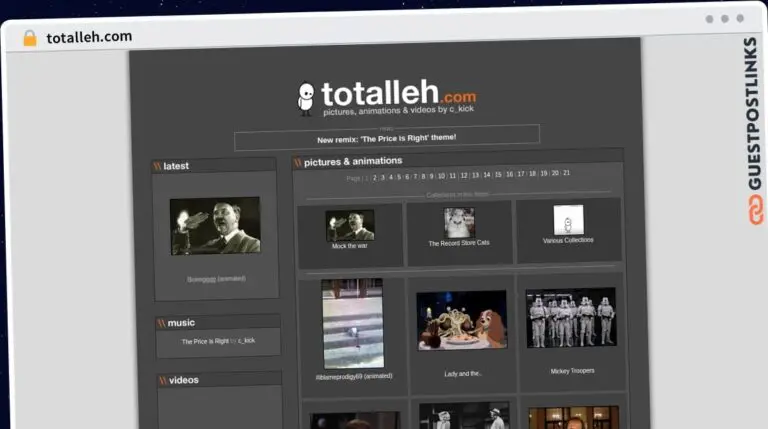The height and width of the screenshot is (429, 768).
Task: Open the news link about 'The Price Is Right' remix
Action: [x=386, y=139]
